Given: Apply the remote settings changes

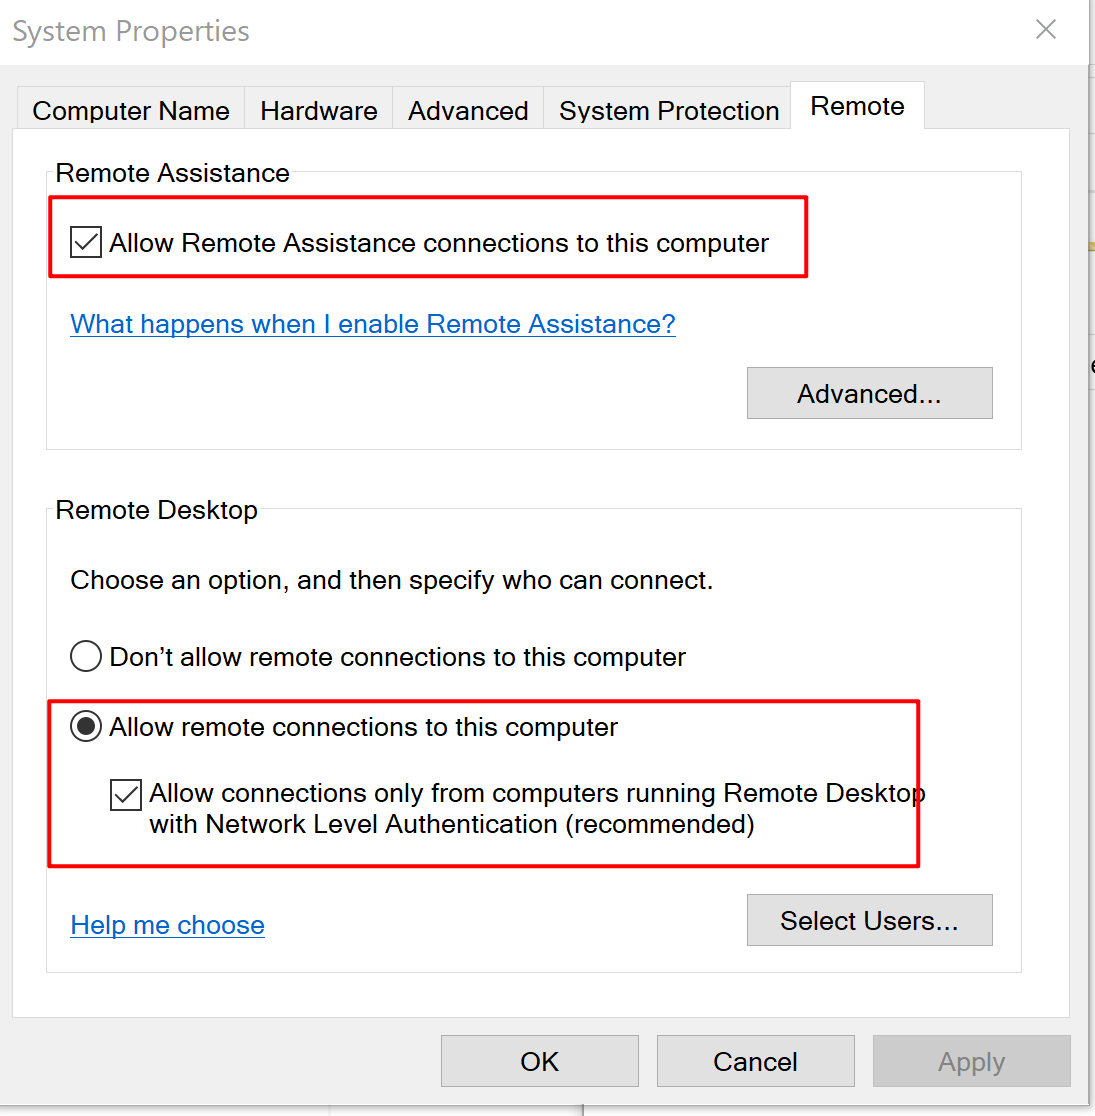Looking at the screenshot, I should (971, 1061).
